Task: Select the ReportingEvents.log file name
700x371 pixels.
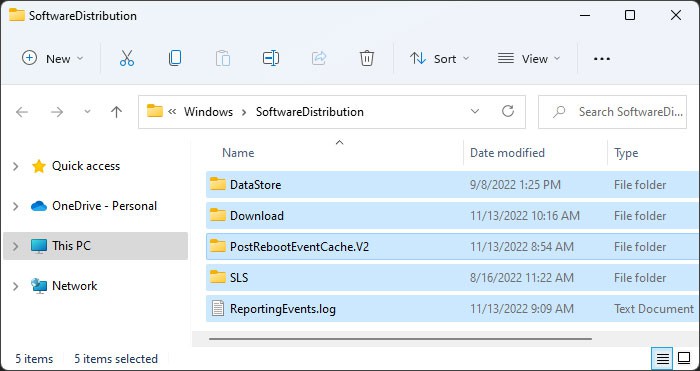Action: [283, 308]
